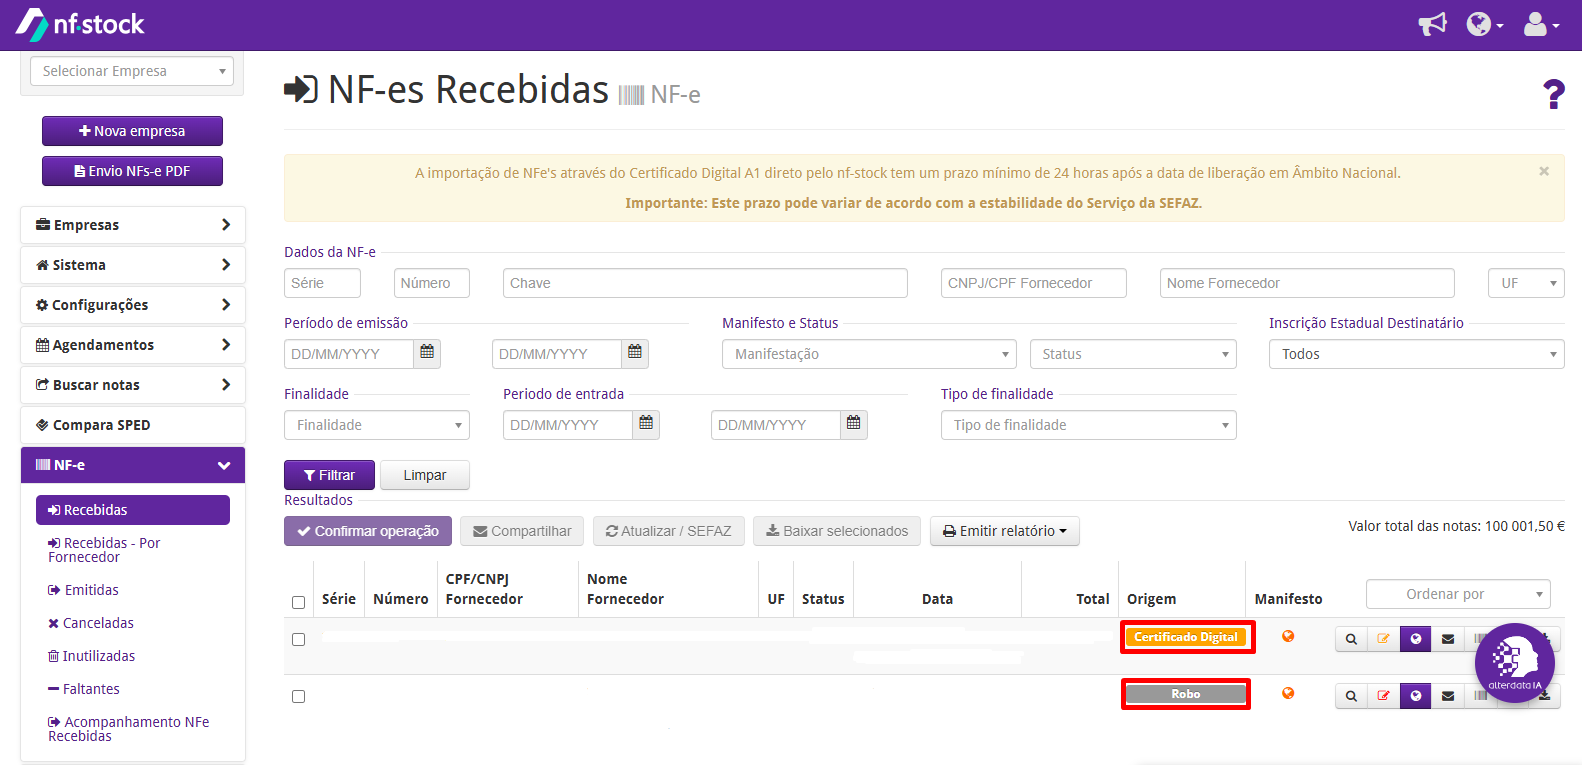Click the red edit icon on Robo row
1582x765 pixels.
coord(1383,696)
